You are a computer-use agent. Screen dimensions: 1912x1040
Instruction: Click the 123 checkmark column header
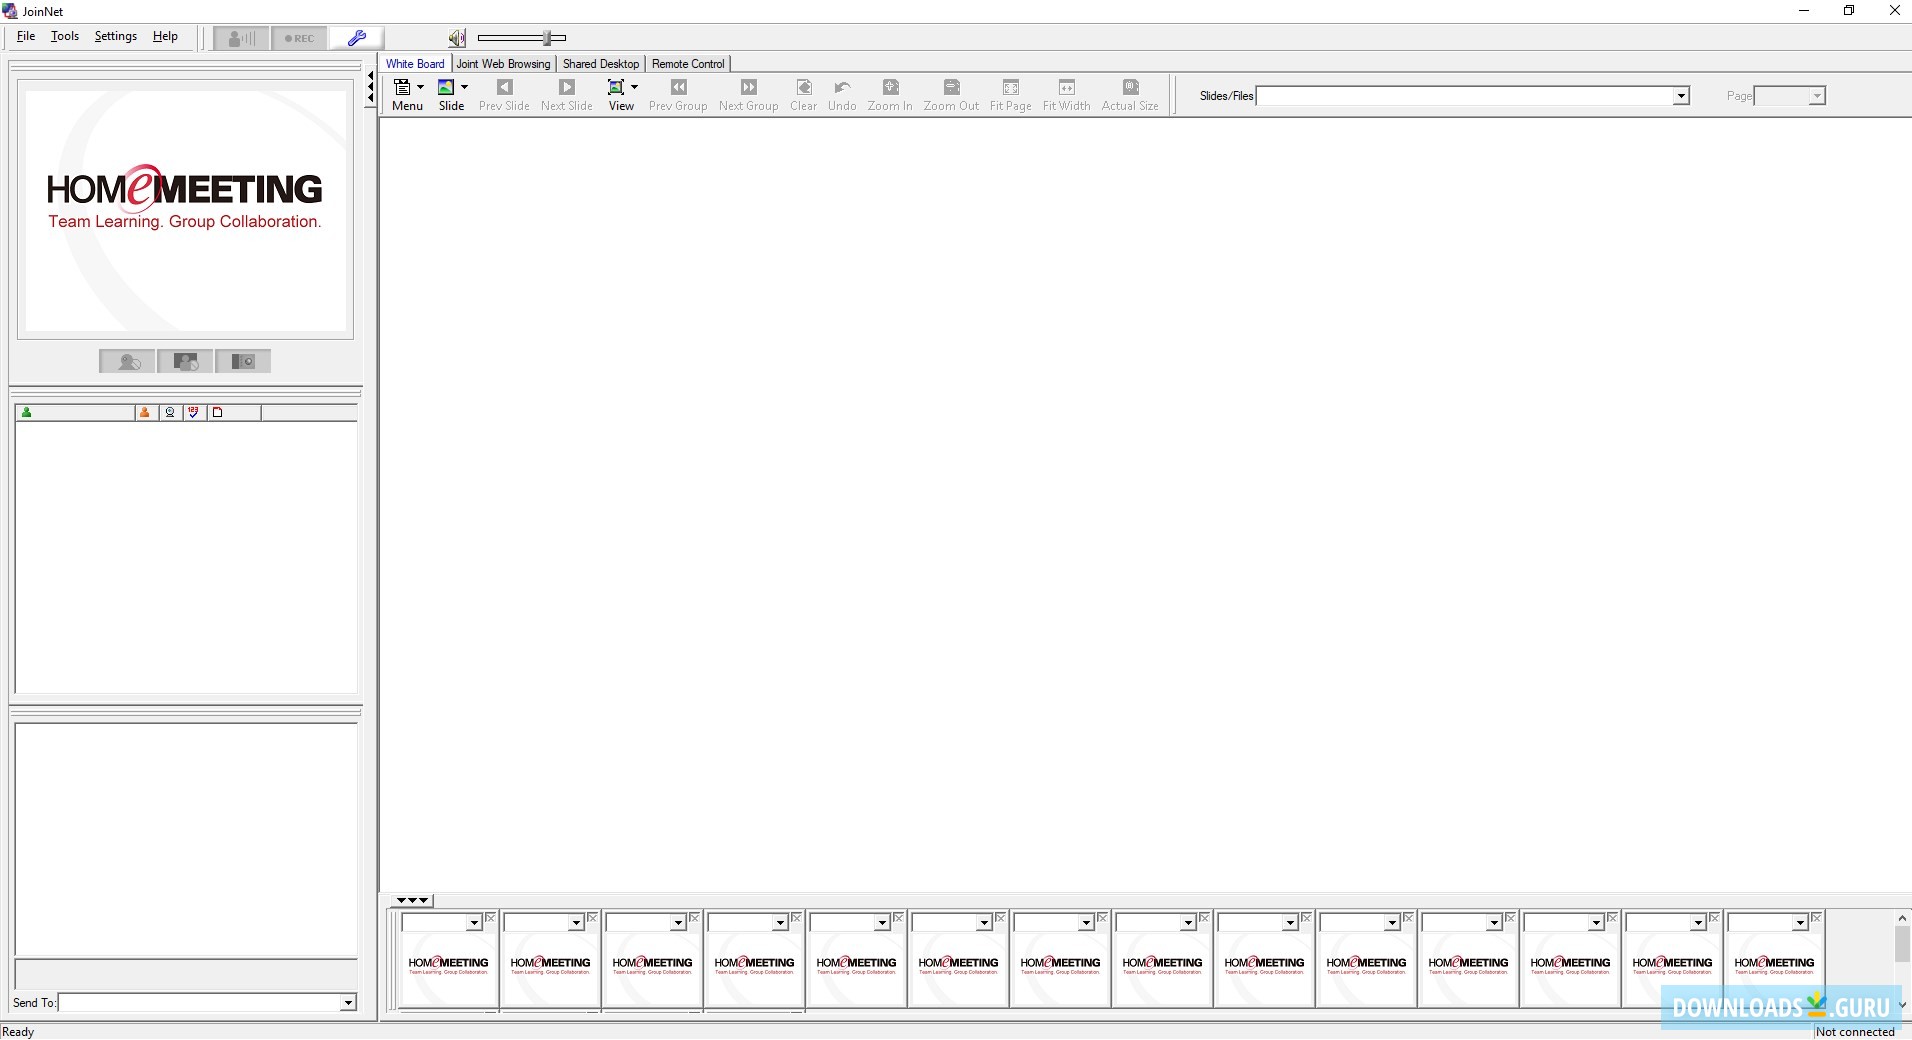194,412
